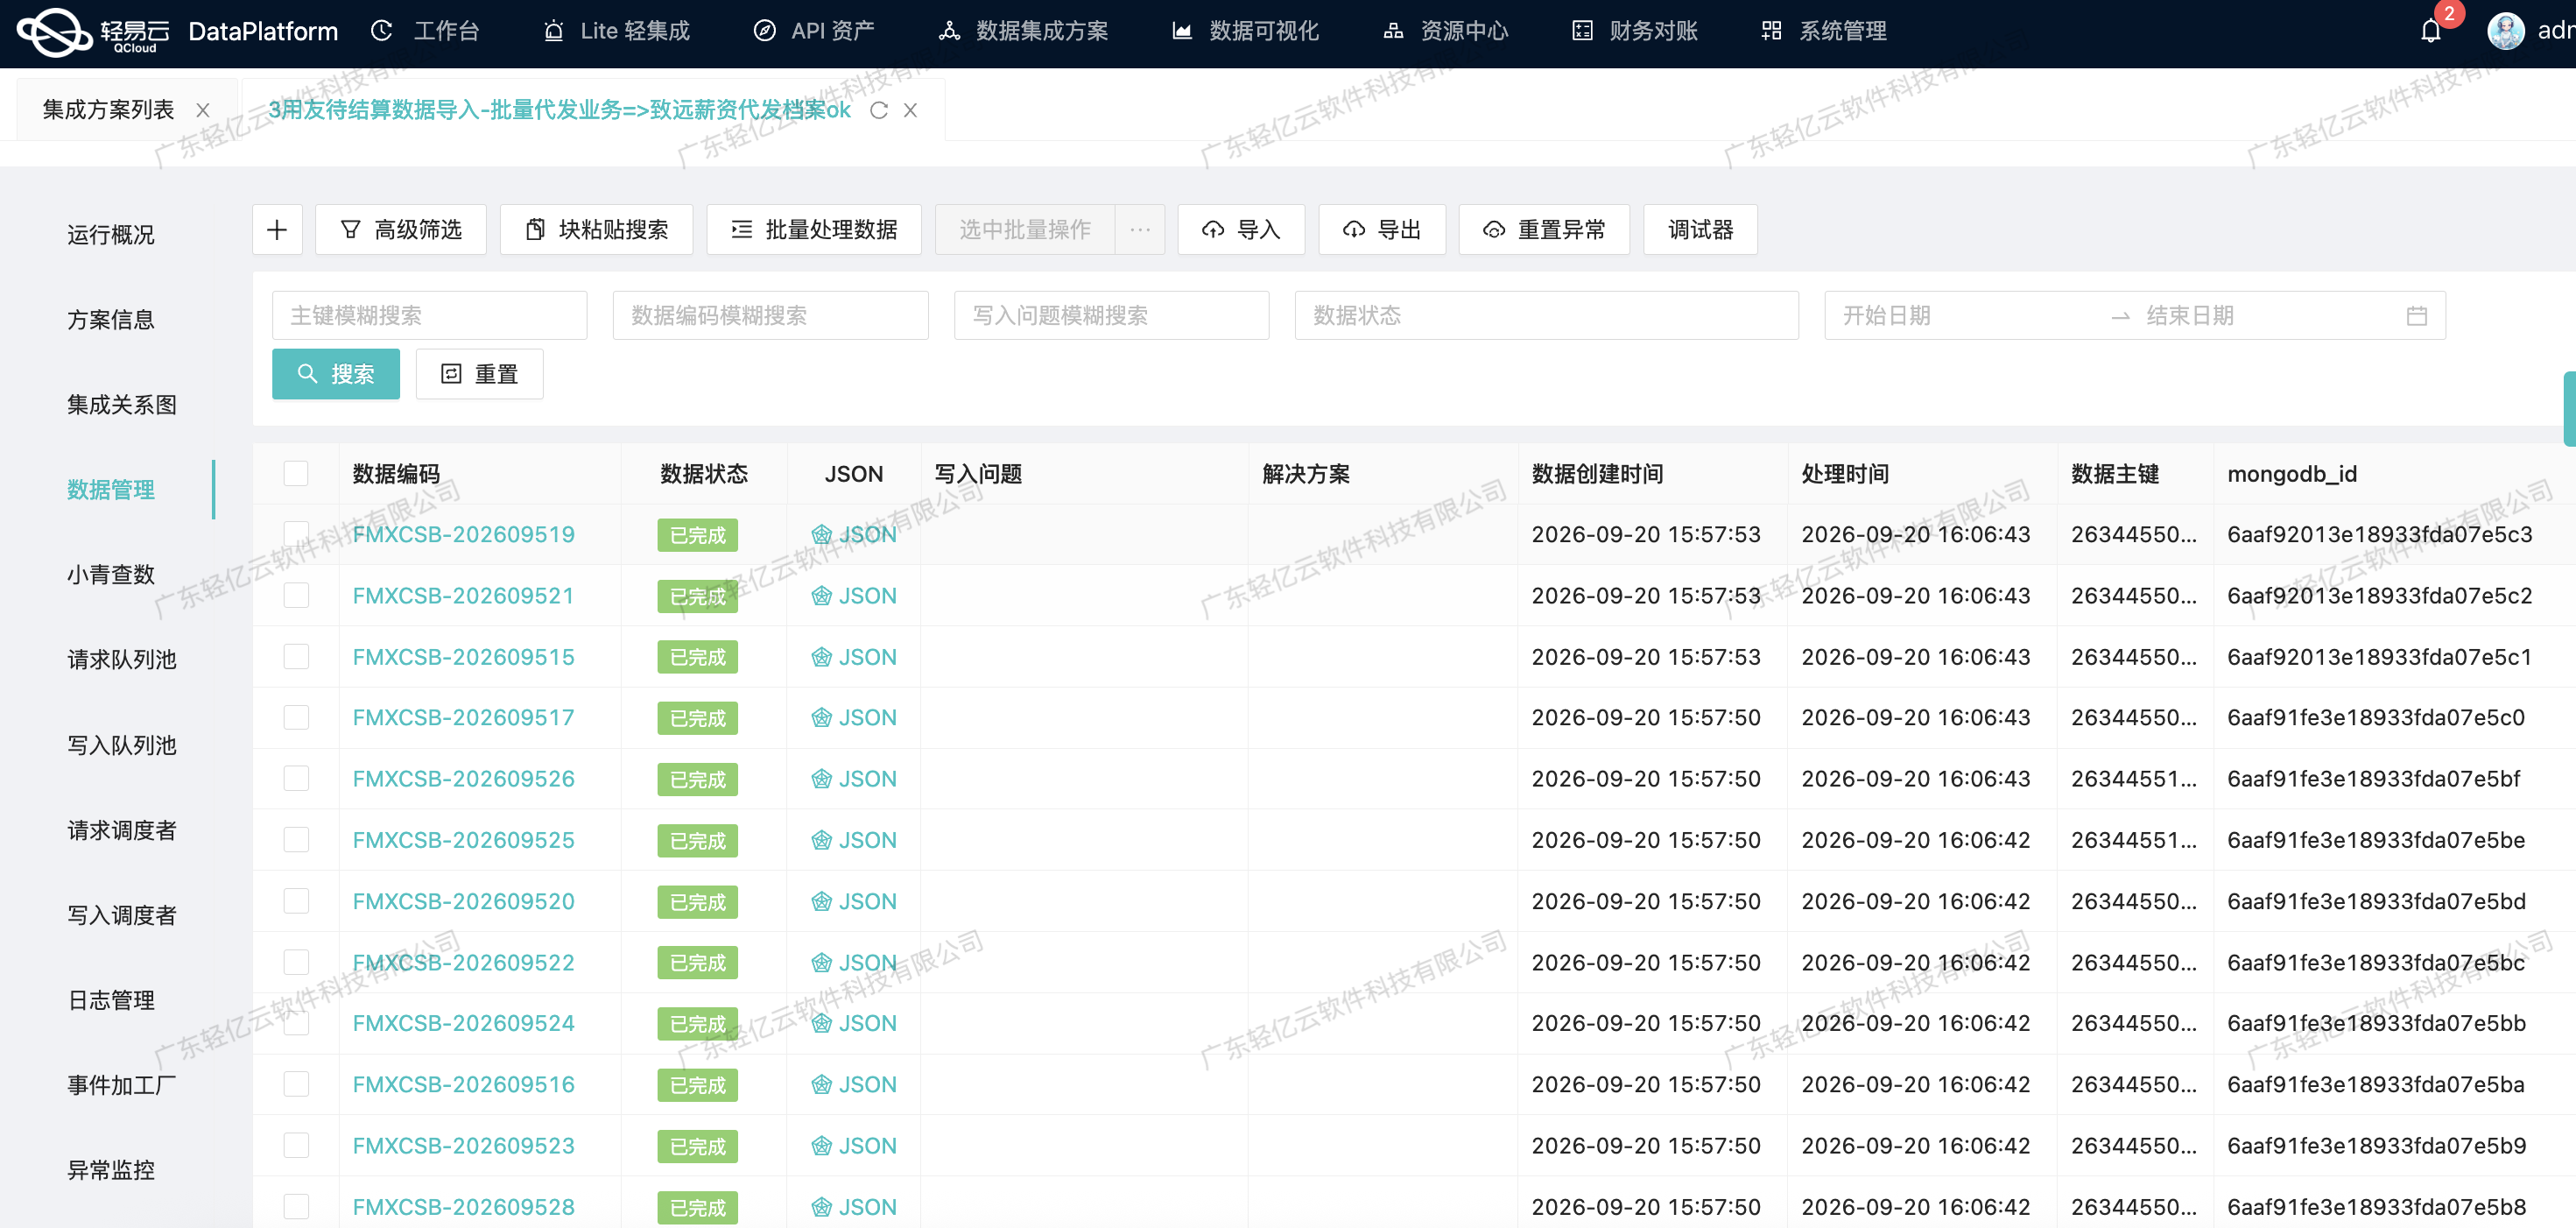Open the 调试器 debugger
Viewport: 2576px width, 1228px height.
pyautogui.click(x=1700, y=230)
